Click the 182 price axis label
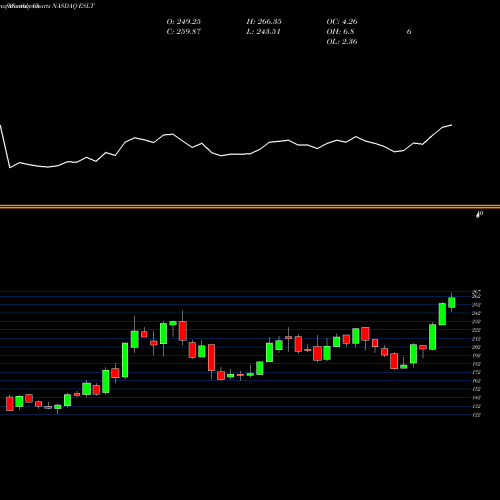The height and width of the screenshot is (500, 500). tap(476, 364)
